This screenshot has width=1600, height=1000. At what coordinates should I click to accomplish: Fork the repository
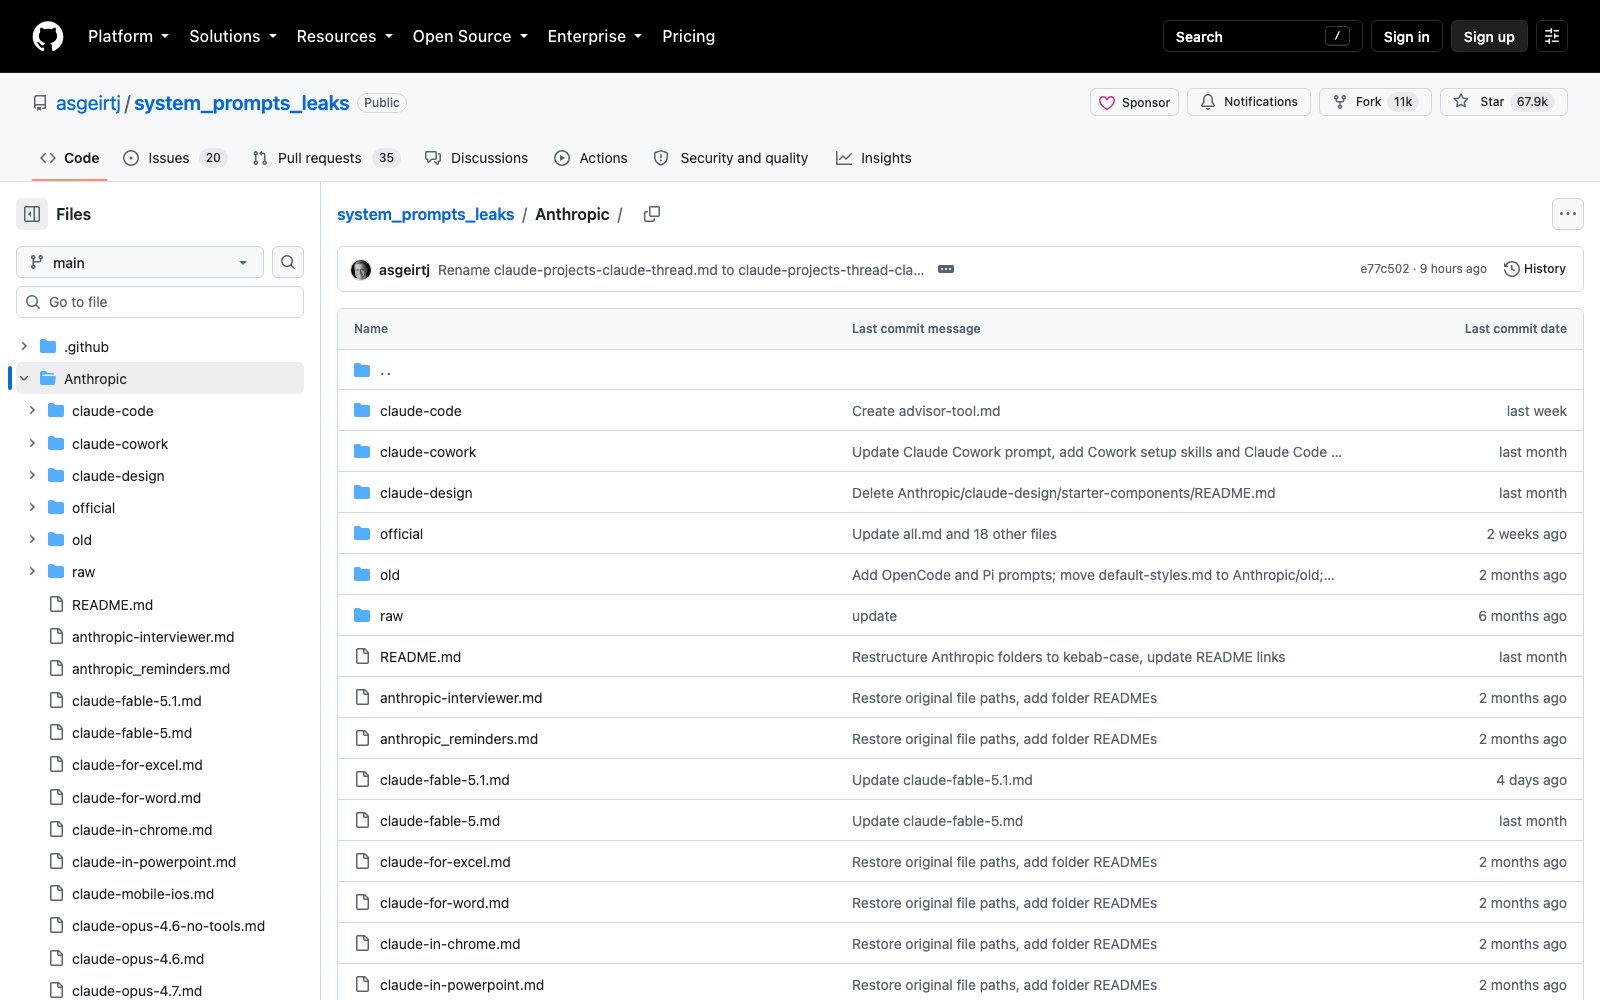1375,102
